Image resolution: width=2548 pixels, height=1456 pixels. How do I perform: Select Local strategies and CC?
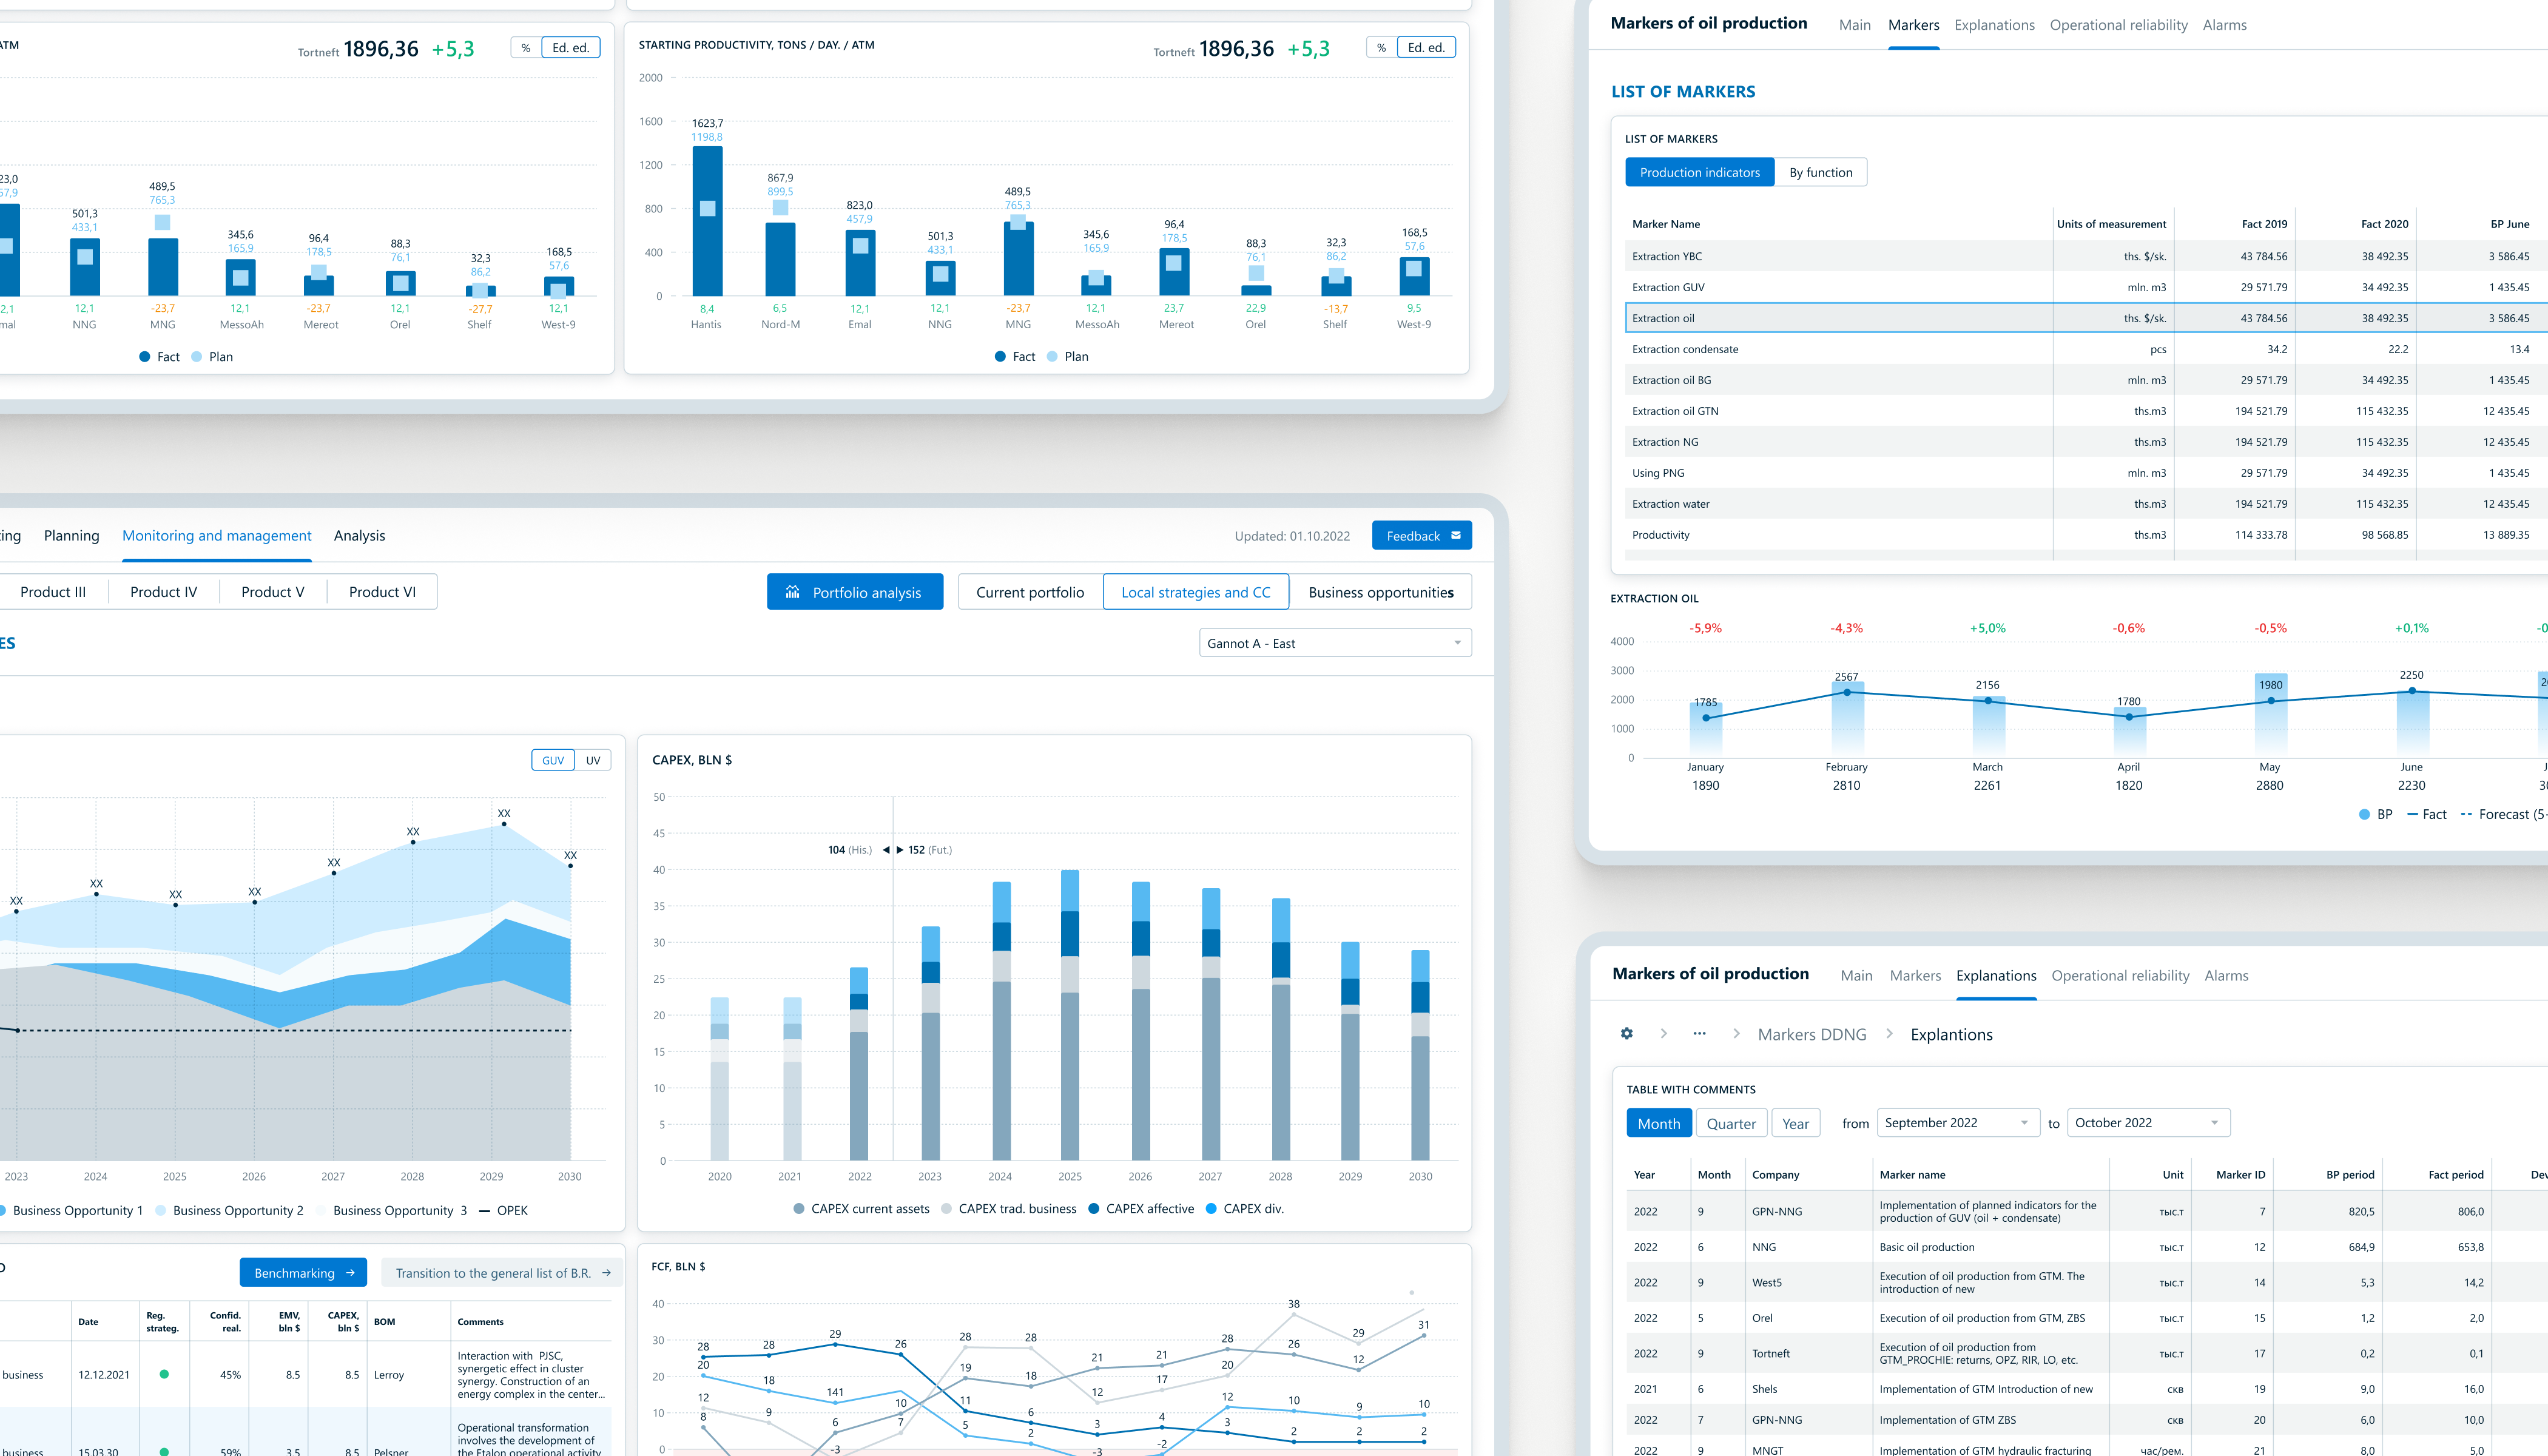click(x=1196, y=591)
